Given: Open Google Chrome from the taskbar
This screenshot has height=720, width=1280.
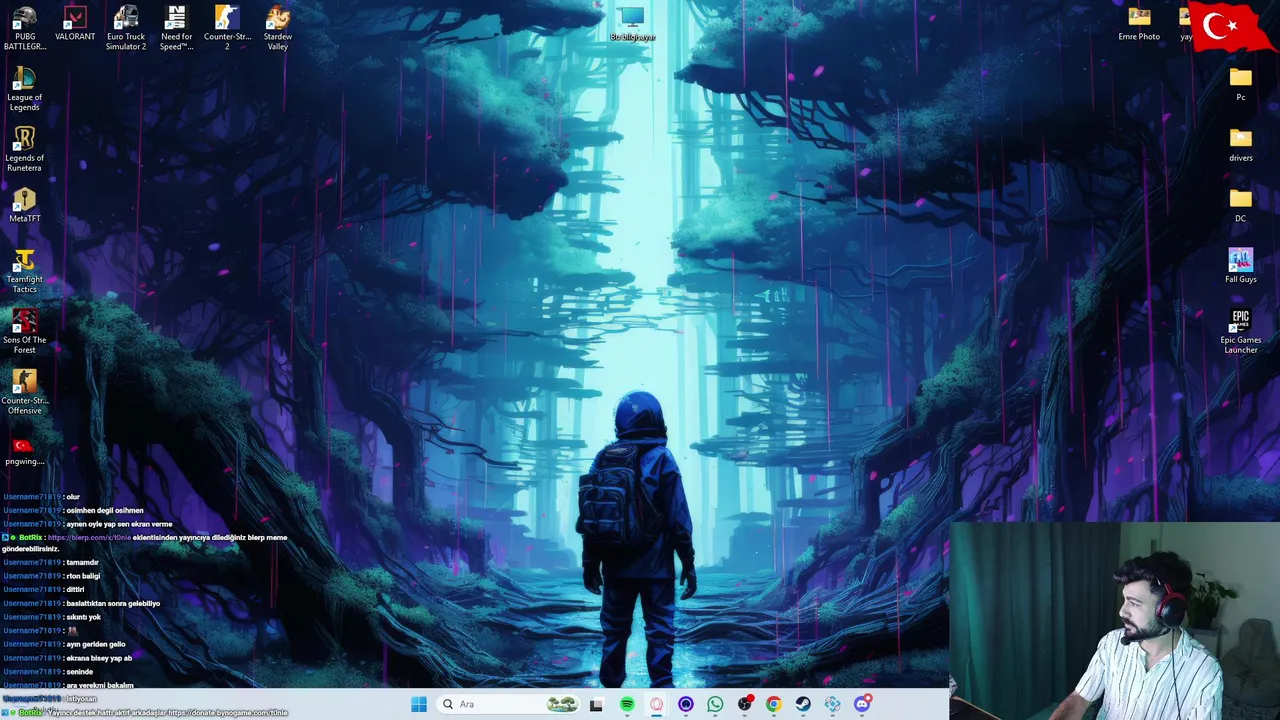Looking at the screenshot, I should pos(774,704).
